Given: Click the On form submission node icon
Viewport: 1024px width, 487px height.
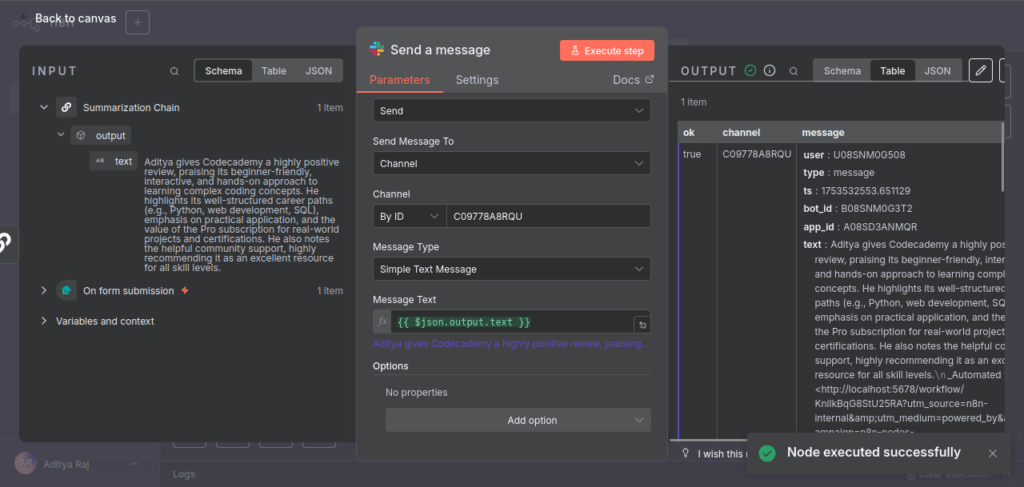Looking at the screenshot, I should (x=66, y=291).
